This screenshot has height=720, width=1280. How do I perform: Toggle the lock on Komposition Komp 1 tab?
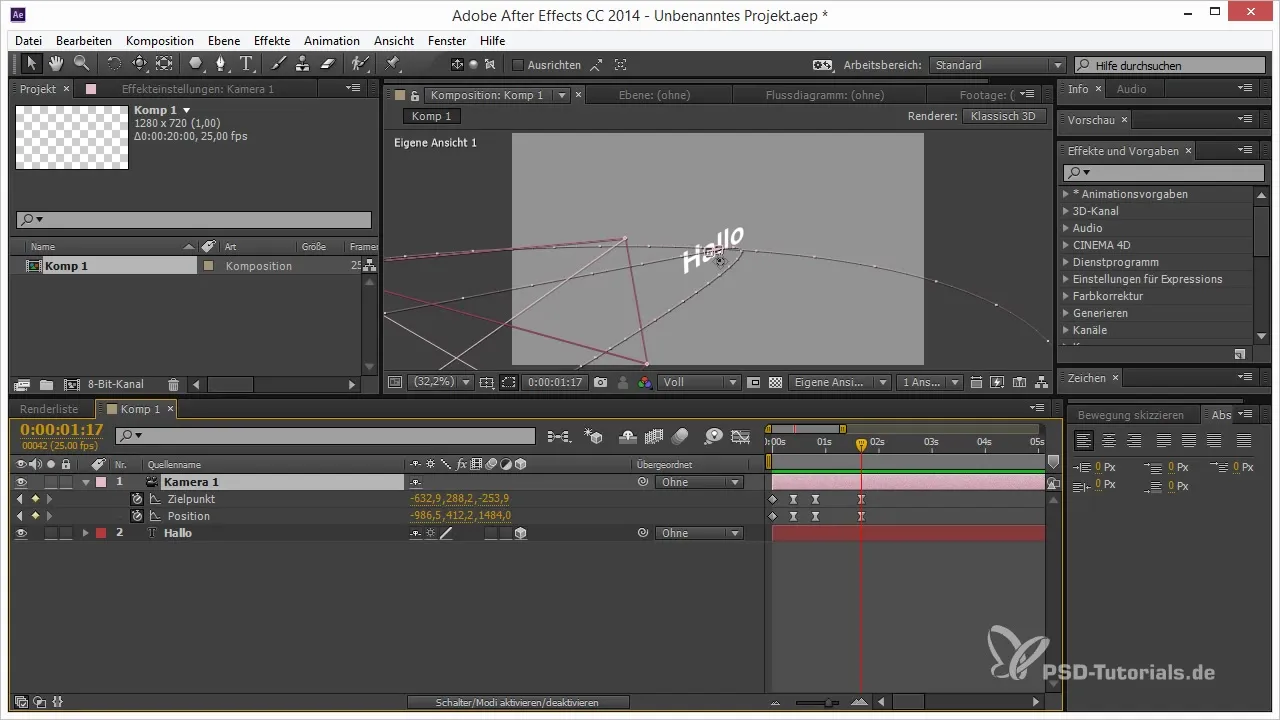(415, 95)
